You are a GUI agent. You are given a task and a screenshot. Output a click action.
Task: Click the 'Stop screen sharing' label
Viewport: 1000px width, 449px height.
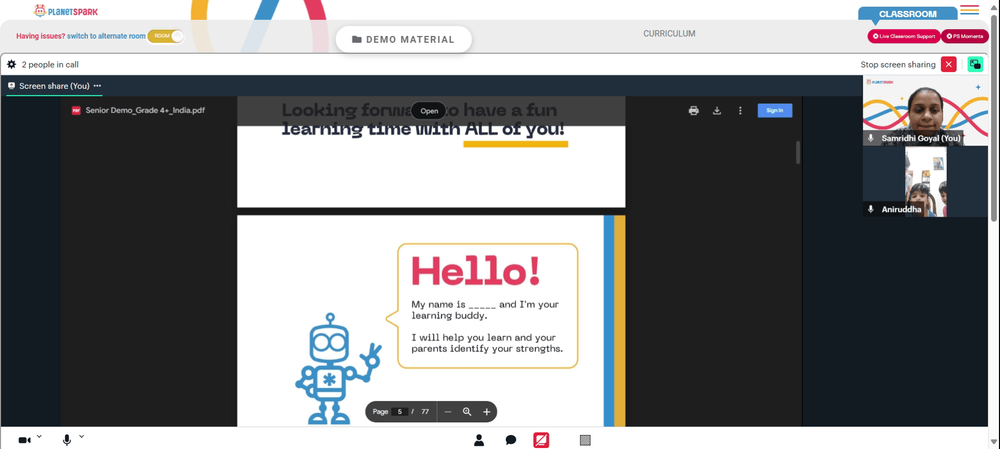(x=898, y=64)
